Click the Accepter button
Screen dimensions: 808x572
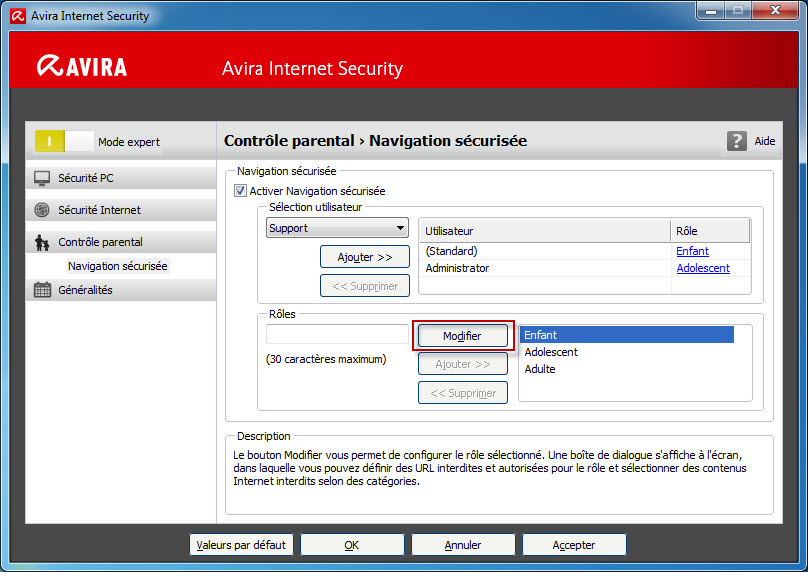[574, 545]
